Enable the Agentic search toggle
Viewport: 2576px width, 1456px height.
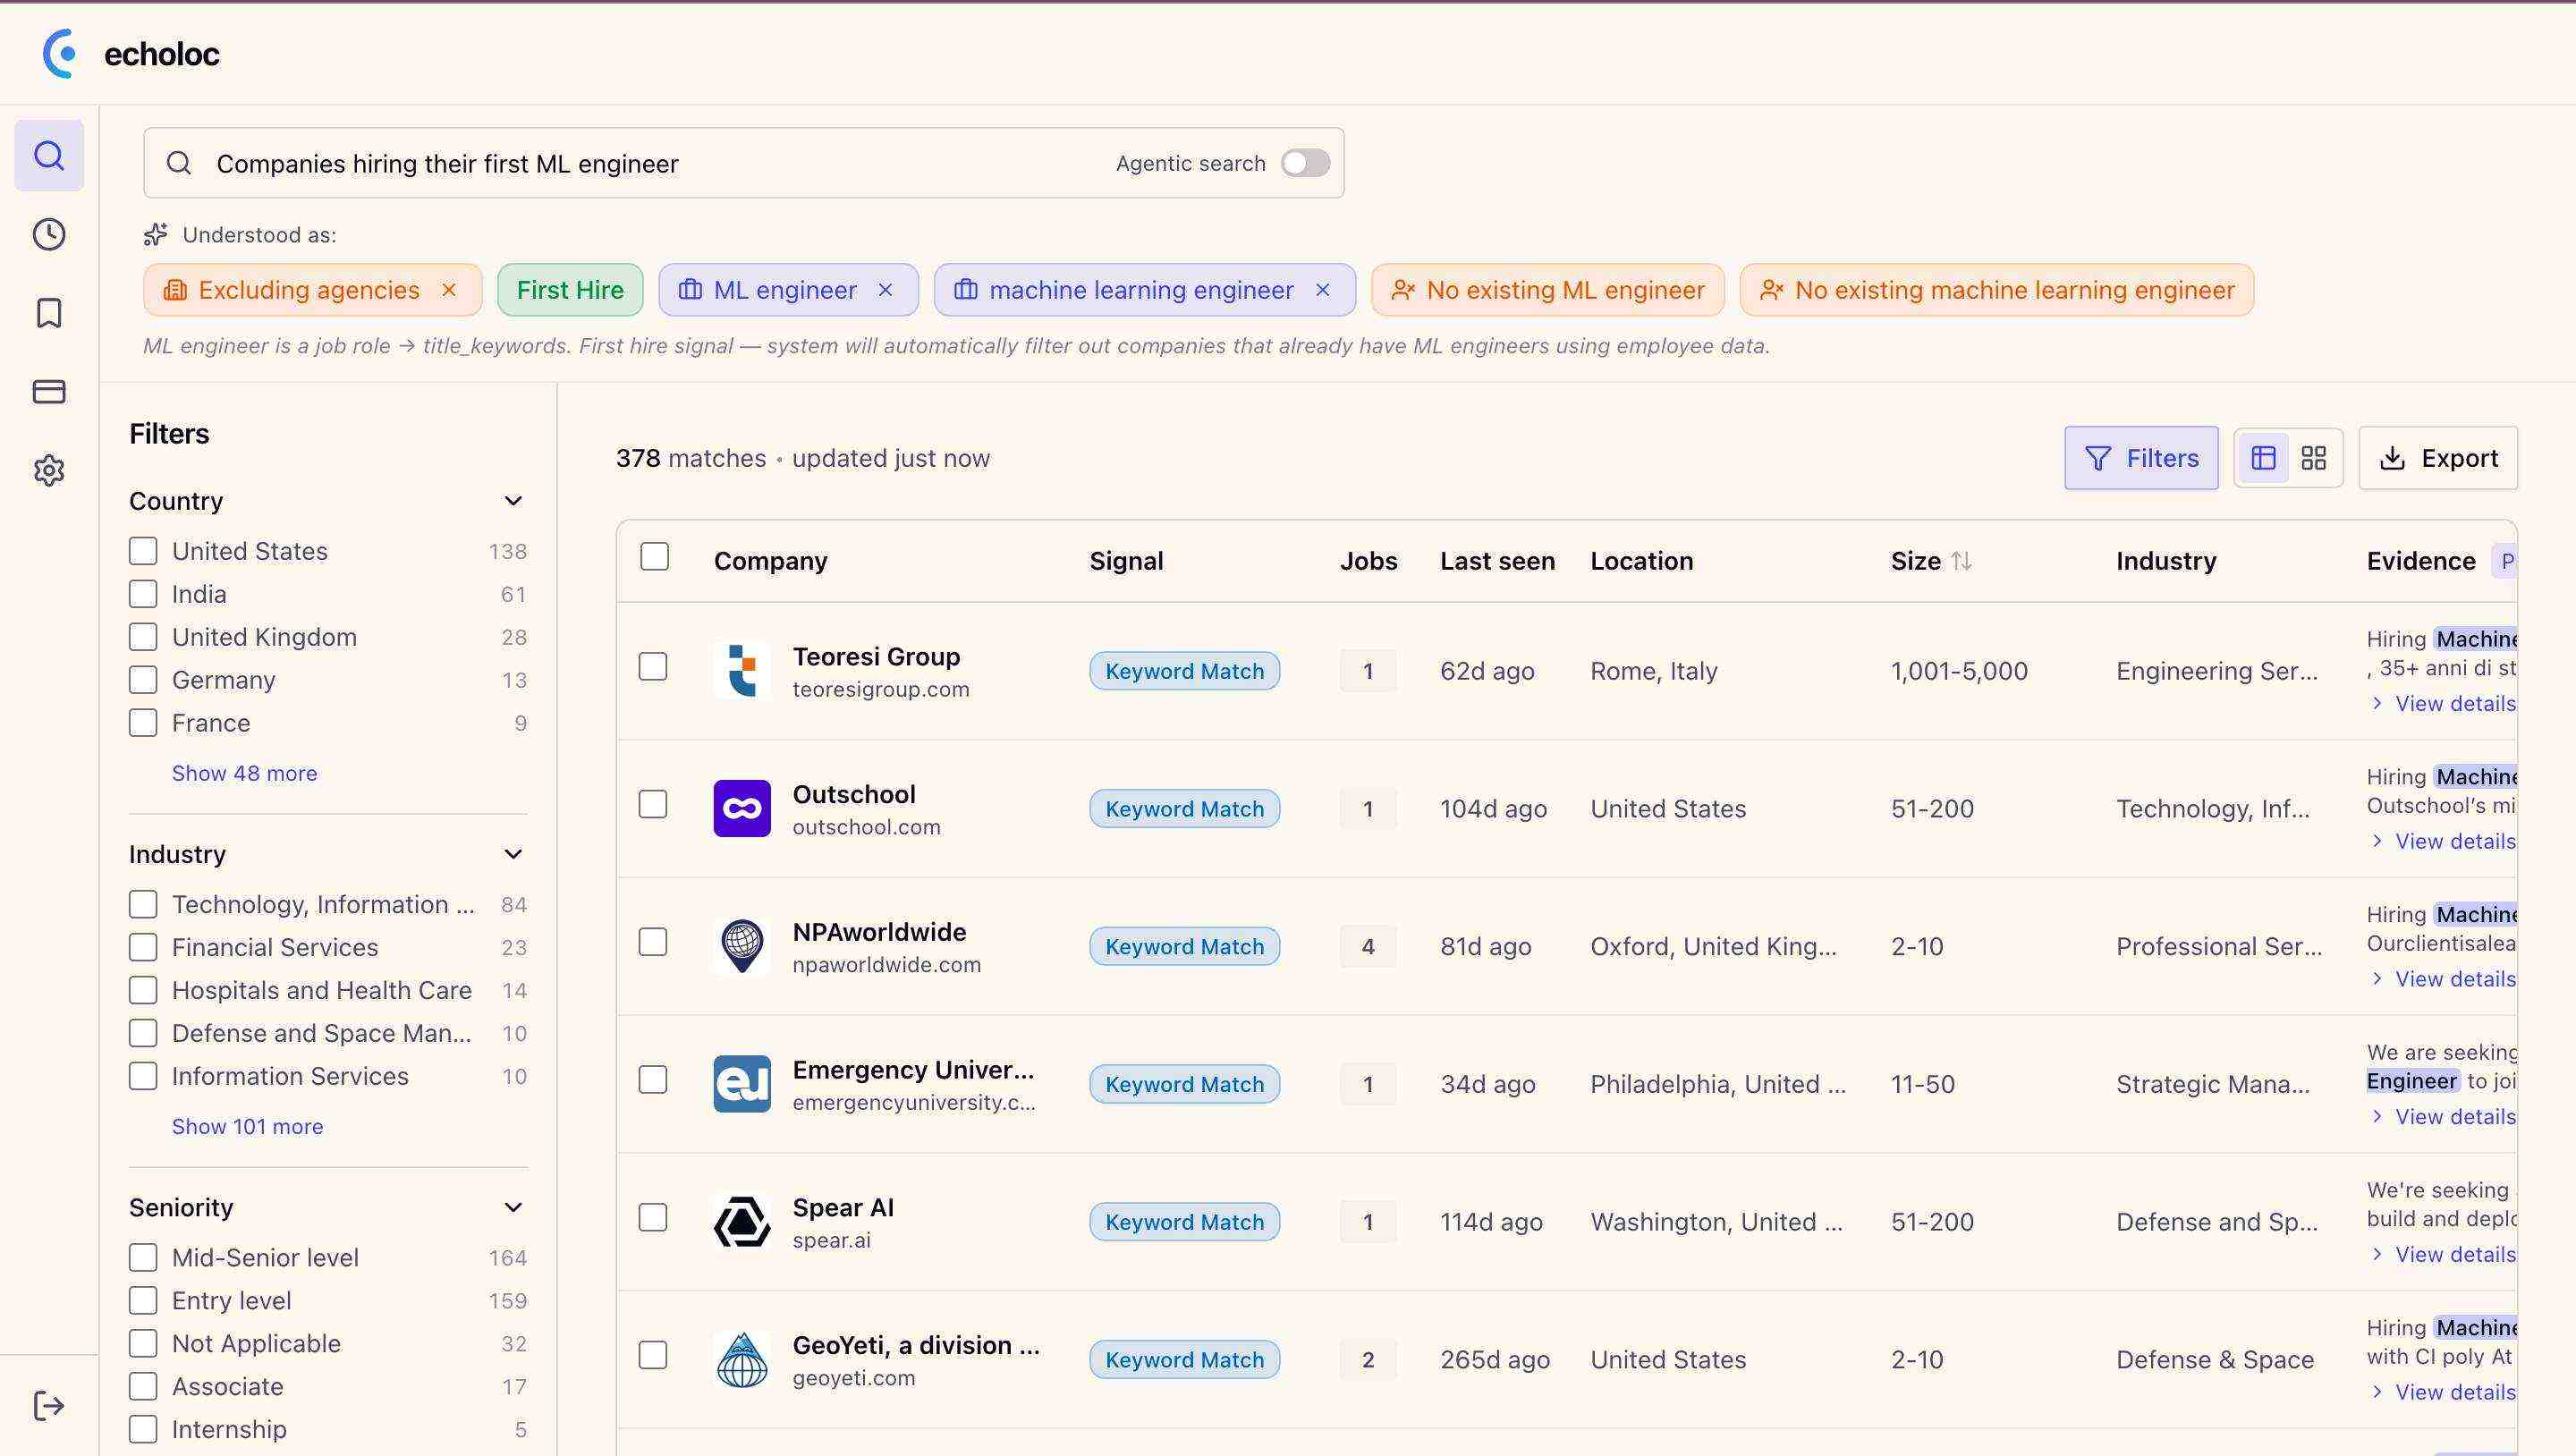pos(1305,162)
